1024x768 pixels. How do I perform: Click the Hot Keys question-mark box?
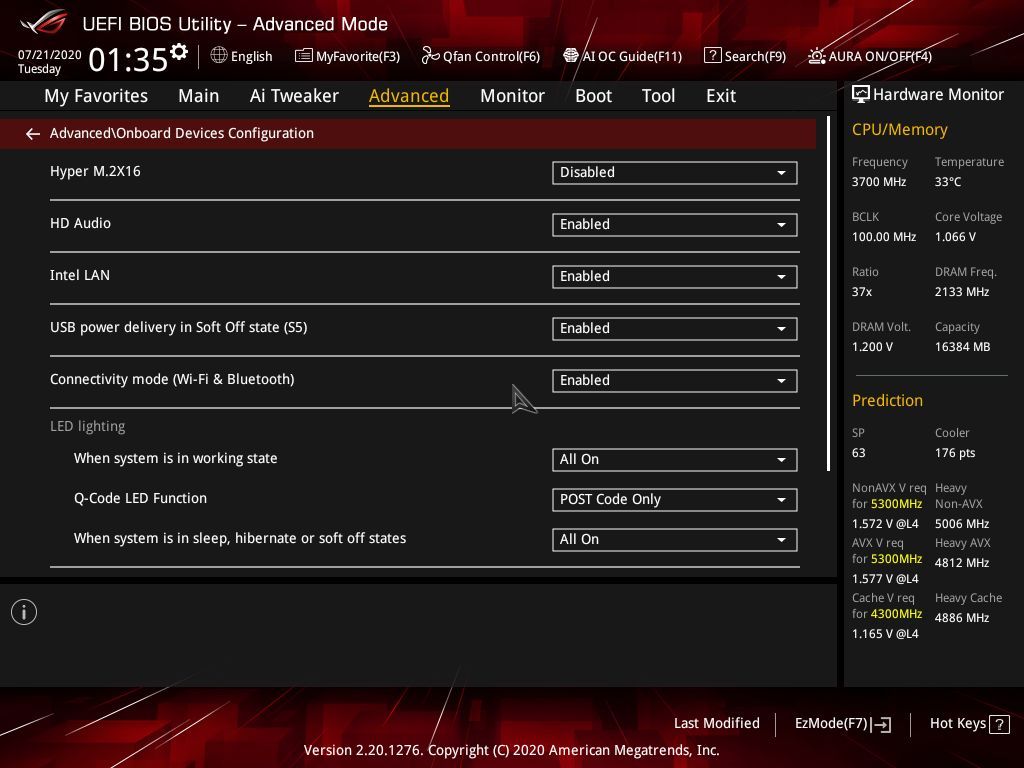[999, 724]
